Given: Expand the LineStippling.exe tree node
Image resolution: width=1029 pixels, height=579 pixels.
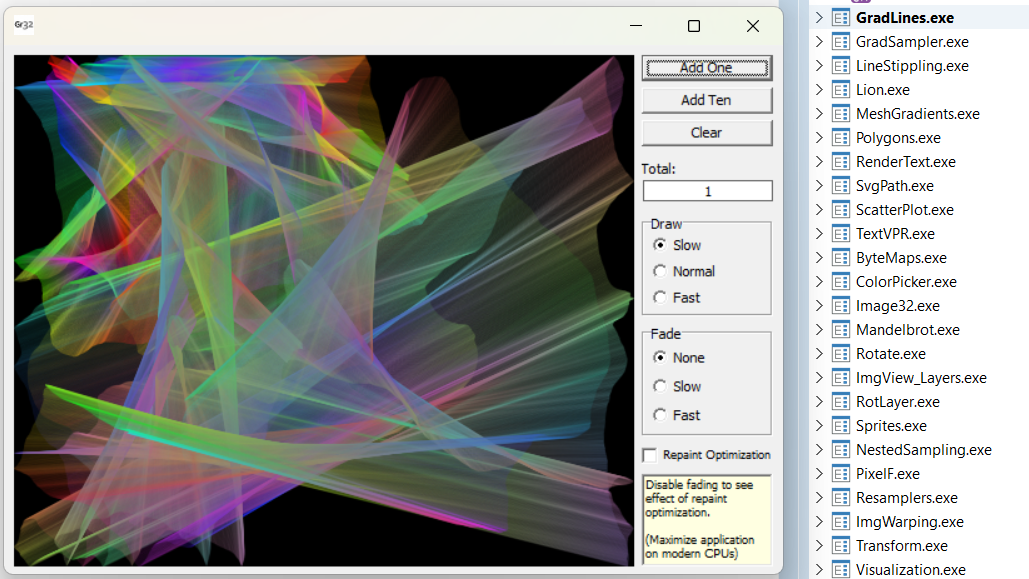Looking at the screenshot, I should click(819, 66).
